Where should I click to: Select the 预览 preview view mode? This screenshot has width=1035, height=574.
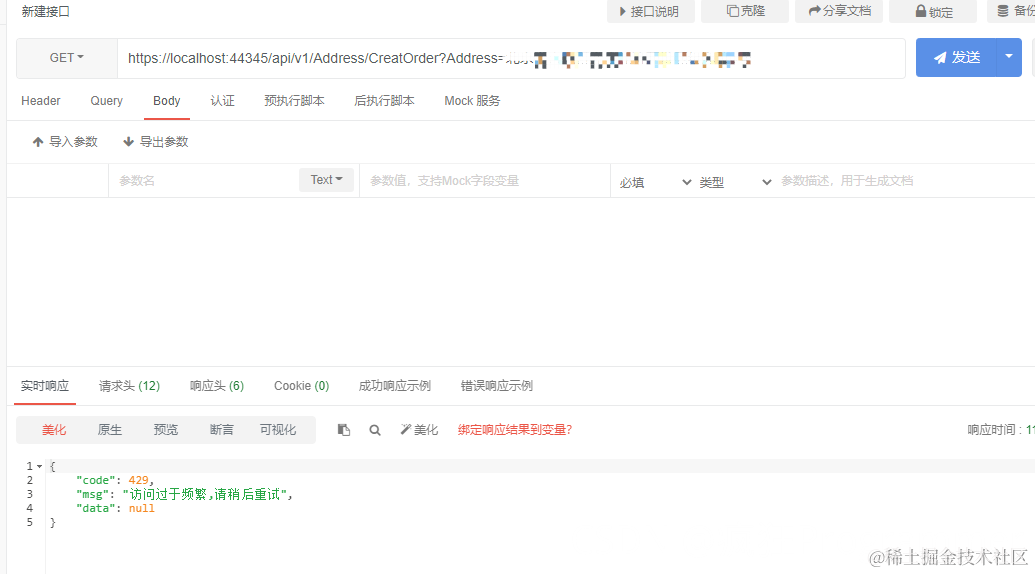pos(166,430)
